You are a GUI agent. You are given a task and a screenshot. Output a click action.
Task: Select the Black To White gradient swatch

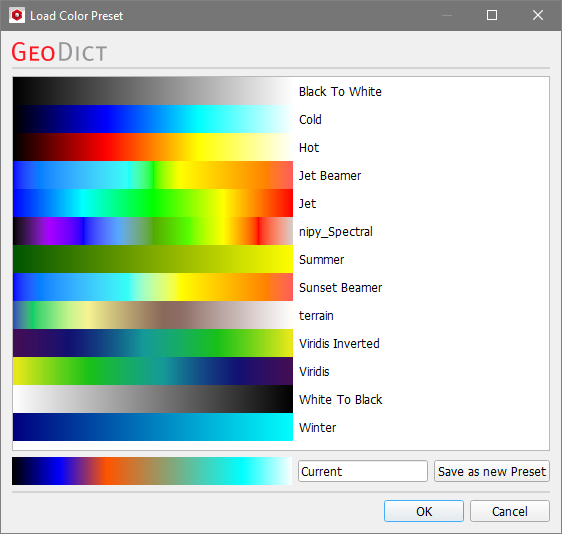(153, 91)
